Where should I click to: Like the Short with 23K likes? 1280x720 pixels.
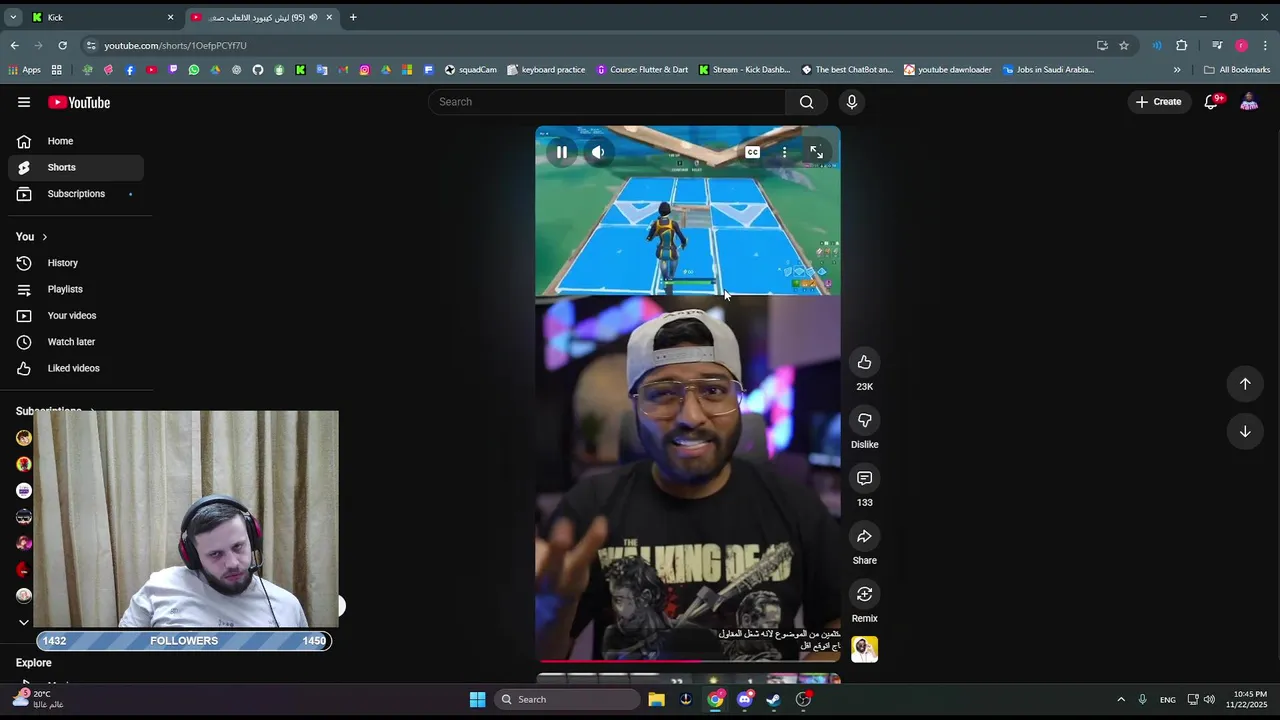[864, 362]
